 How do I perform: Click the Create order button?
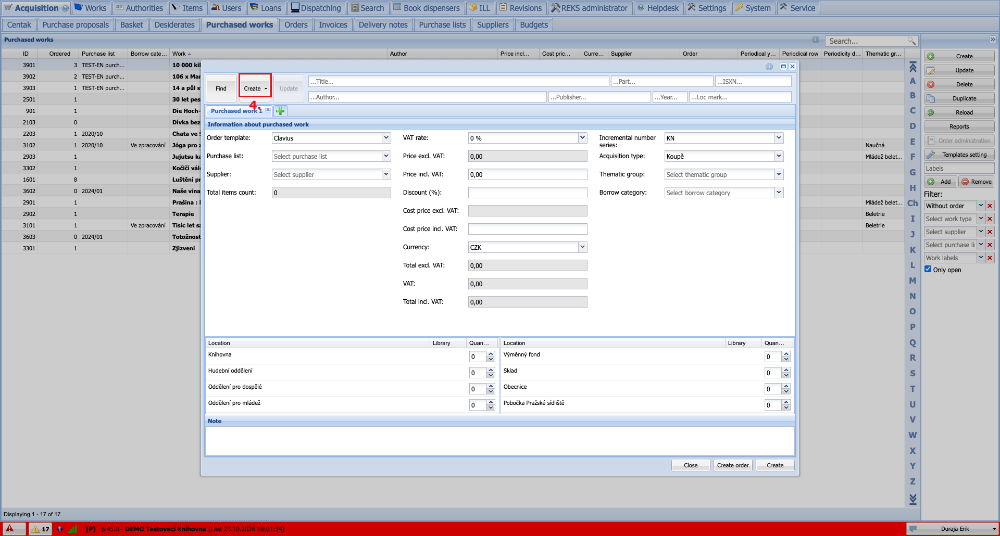(x=733, y=465)
